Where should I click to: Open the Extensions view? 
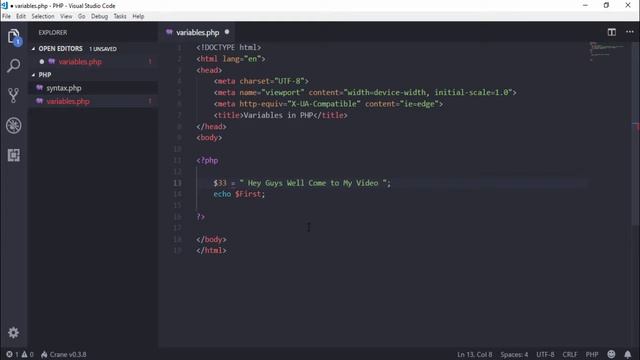click(13, 155)
